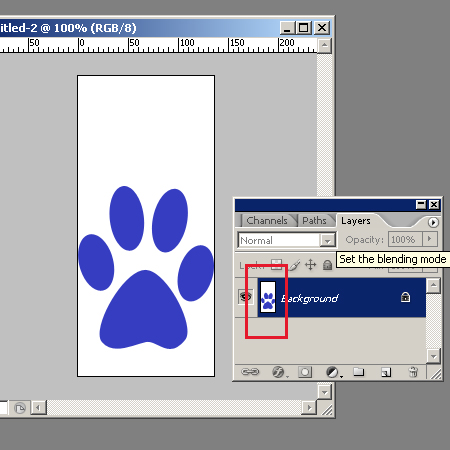Create new fill or adjustment layer
Image resolution: width=450 pixels, height=450 pixels.
pyautogui.click(x=333, y=372)
